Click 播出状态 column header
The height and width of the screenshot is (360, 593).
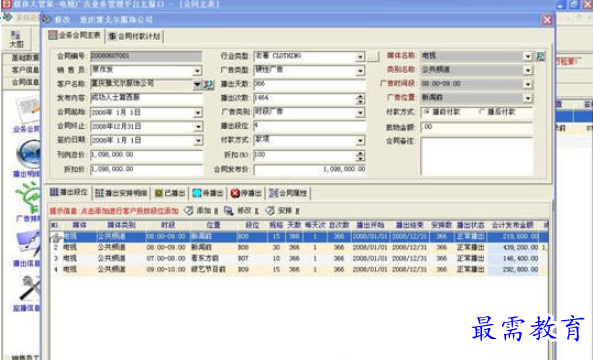(470, 225)
